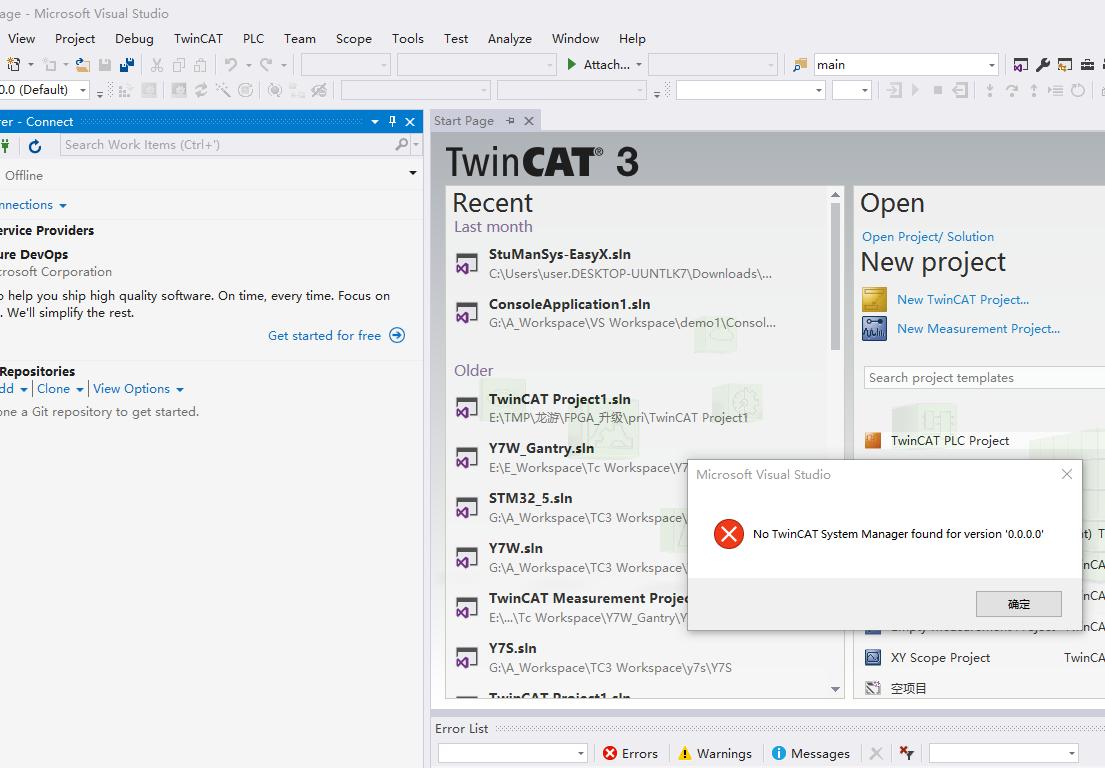Click the PLC Logout icon
Viewport: 1105px width, 768px height.
[960, 90]
